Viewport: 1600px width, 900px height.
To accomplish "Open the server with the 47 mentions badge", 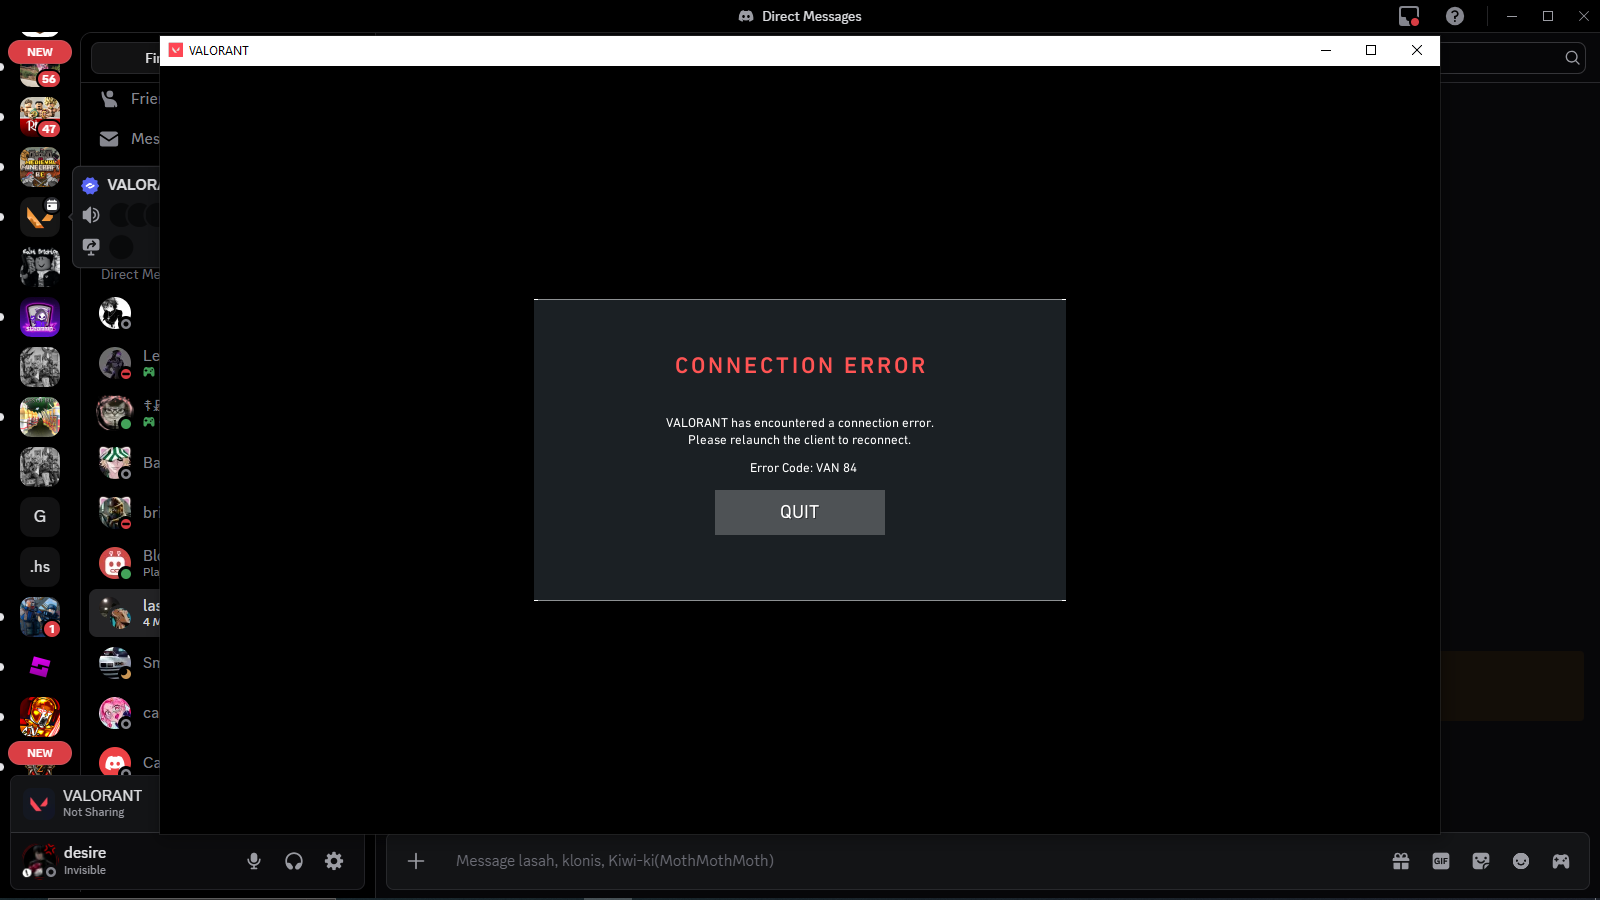I will [40, 117].
